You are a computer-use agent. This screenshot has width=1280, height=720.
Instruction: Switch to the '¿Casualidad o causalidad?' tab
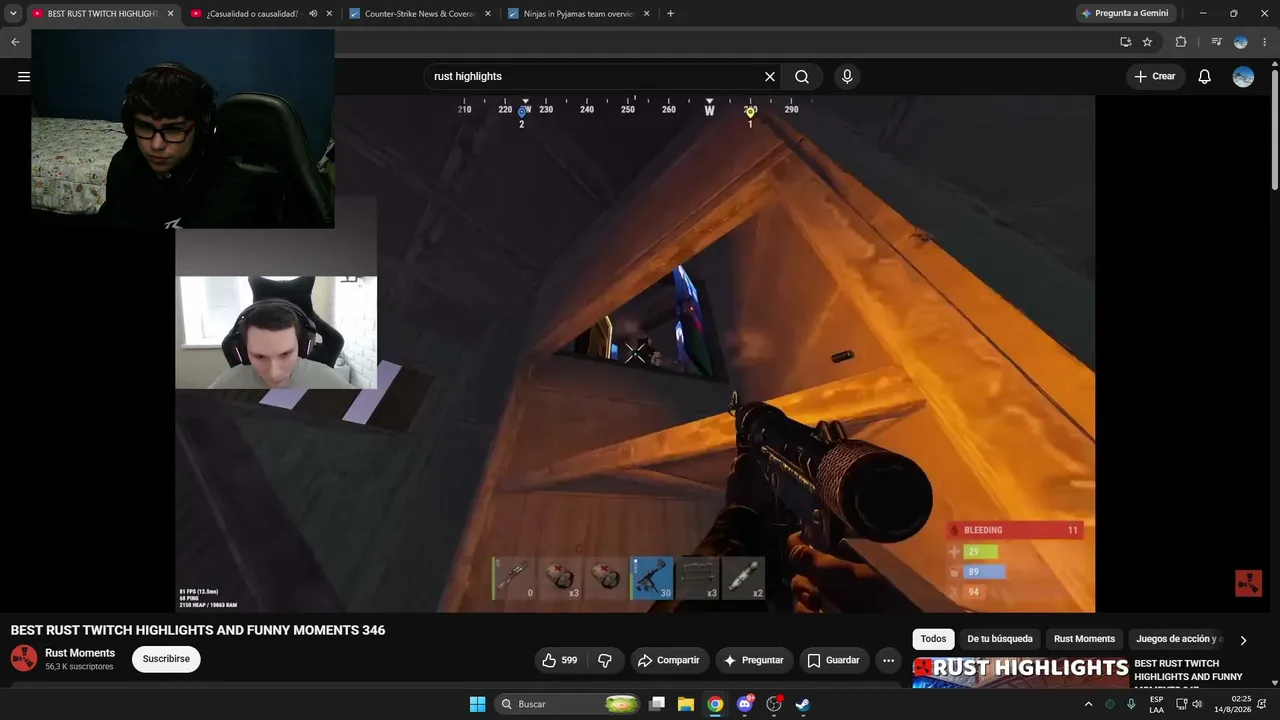(262, 14)
